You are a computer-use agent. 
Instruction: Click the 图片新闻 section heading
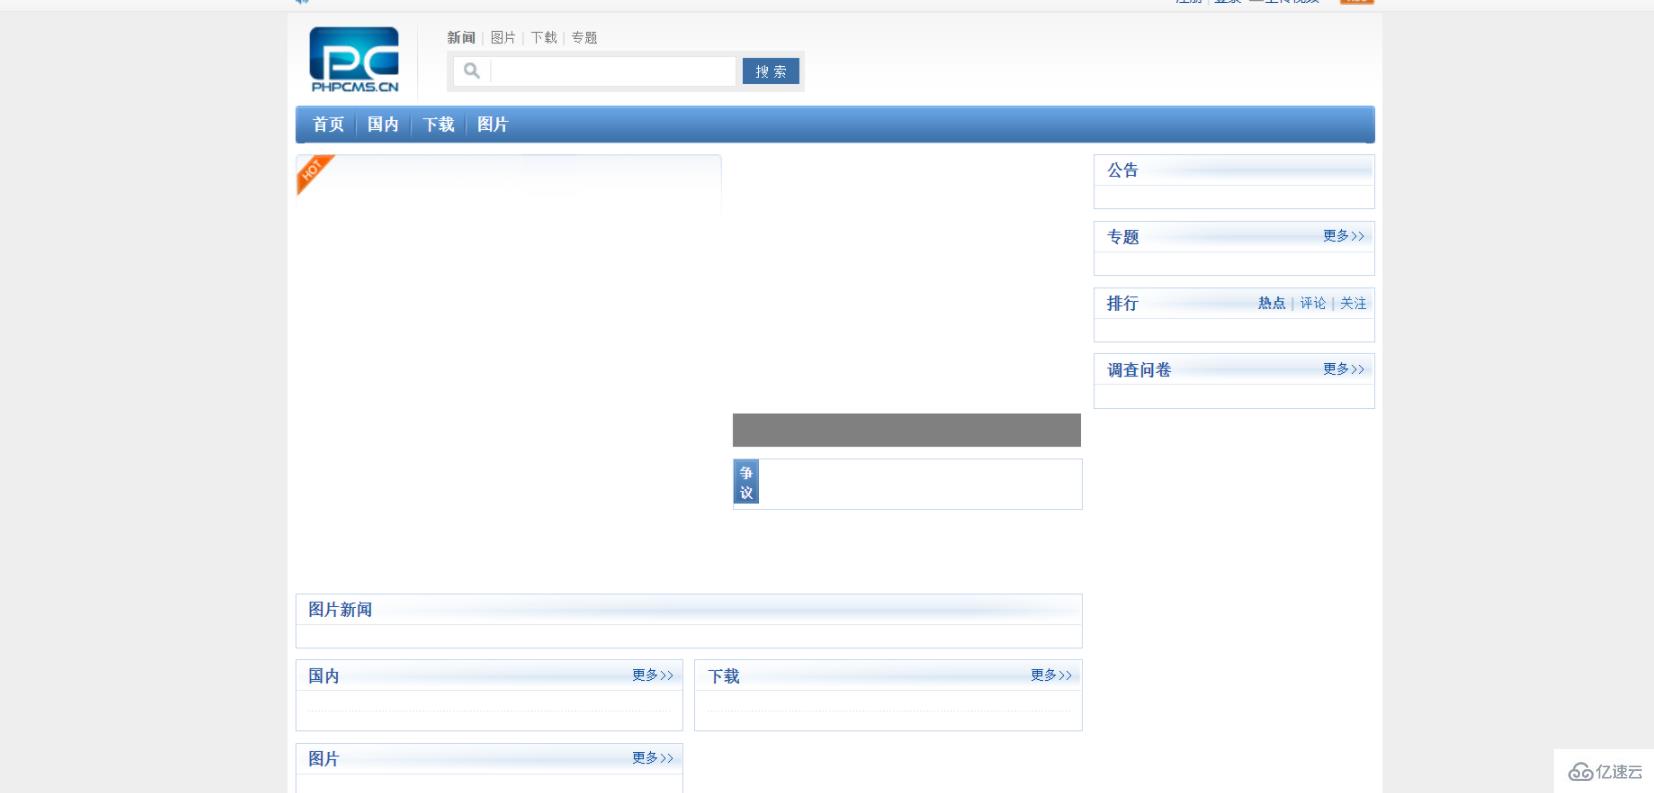[340, 610]
